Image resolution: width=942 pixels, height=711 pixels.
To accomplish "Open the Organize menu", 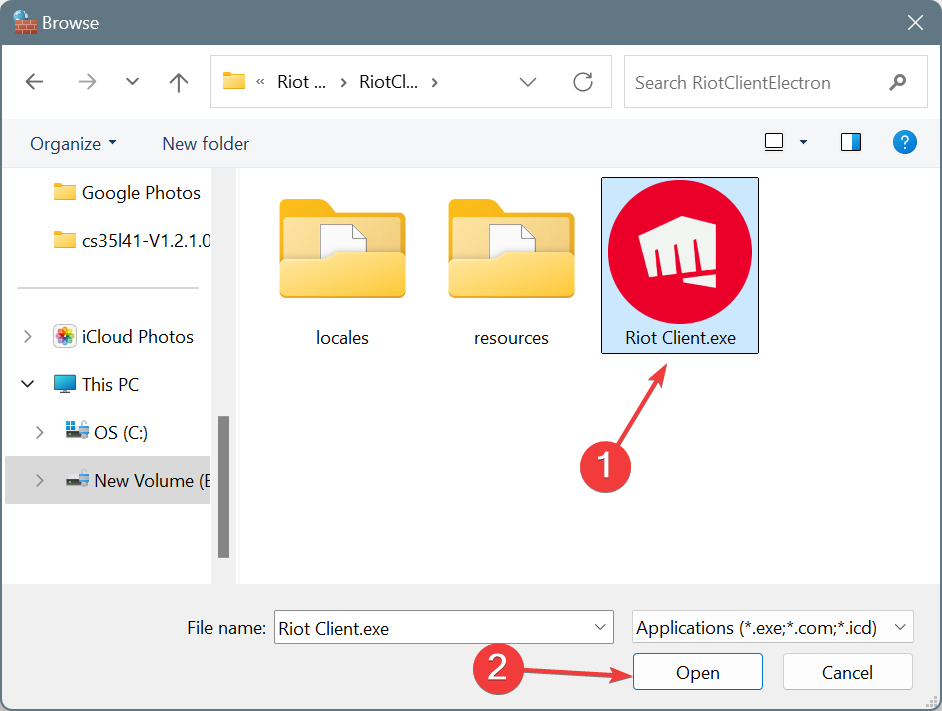I will pyautogui.click(x=73, y=144).
